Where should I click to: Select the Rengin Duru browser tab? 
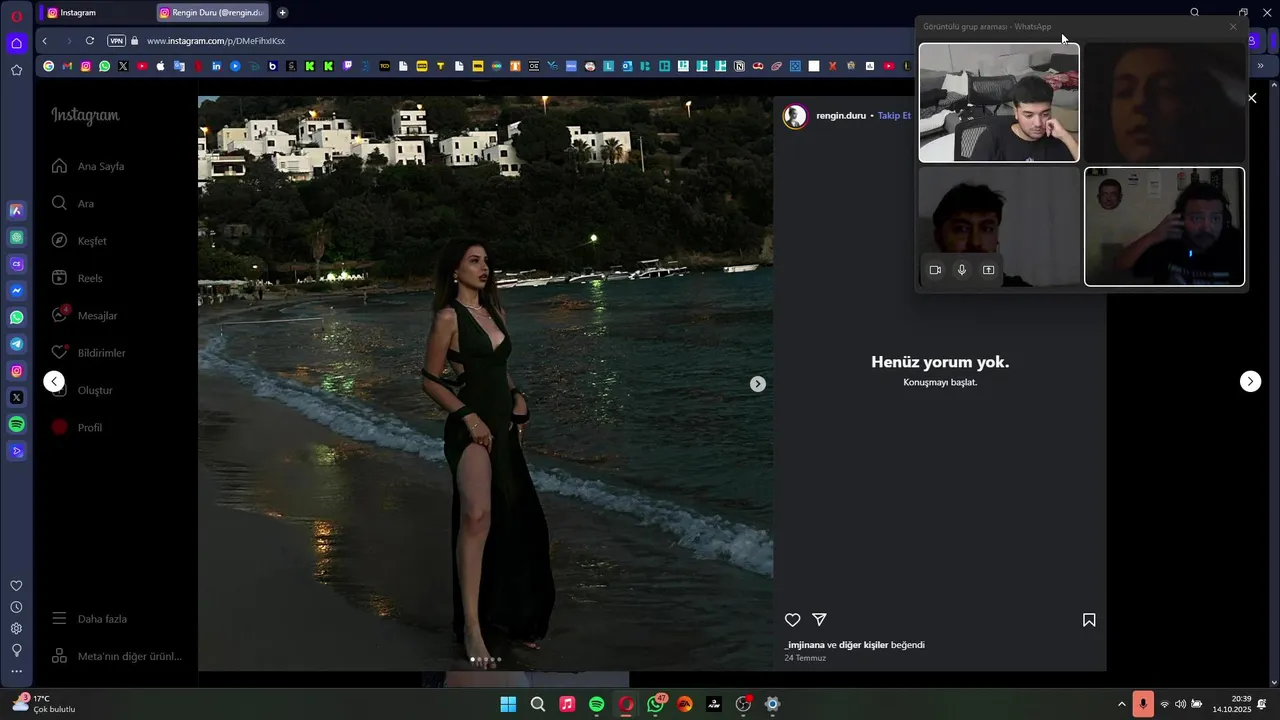[x=212, y=13]
